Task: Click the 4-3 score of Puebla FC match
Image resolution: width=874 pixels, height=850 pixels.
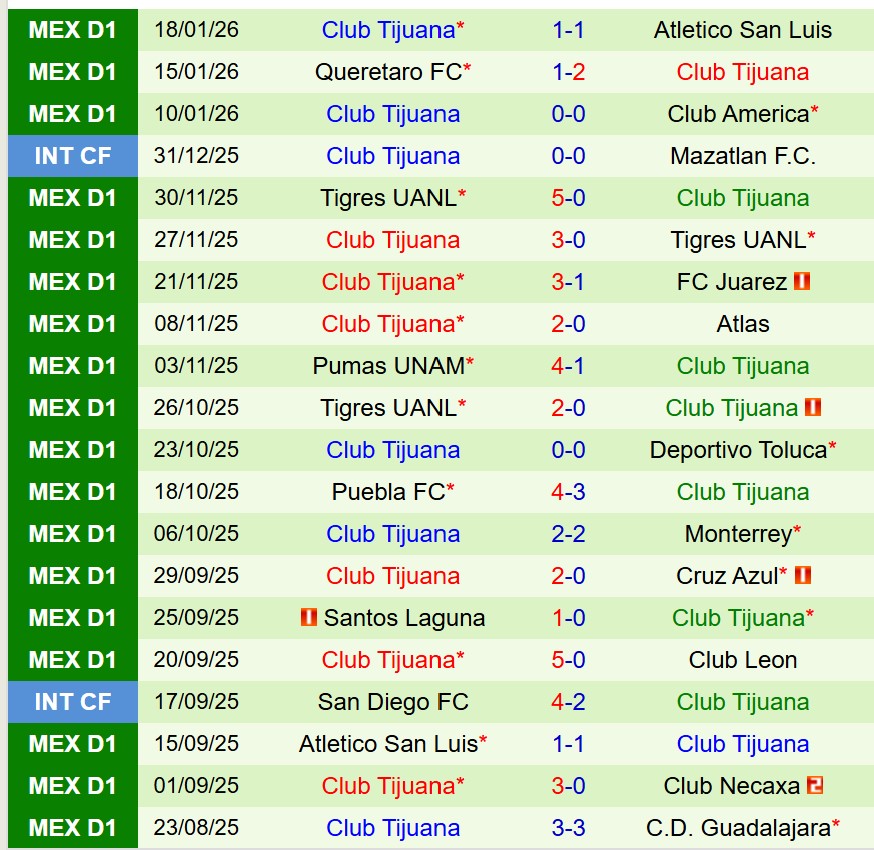Action: click(x=568, y=492)
